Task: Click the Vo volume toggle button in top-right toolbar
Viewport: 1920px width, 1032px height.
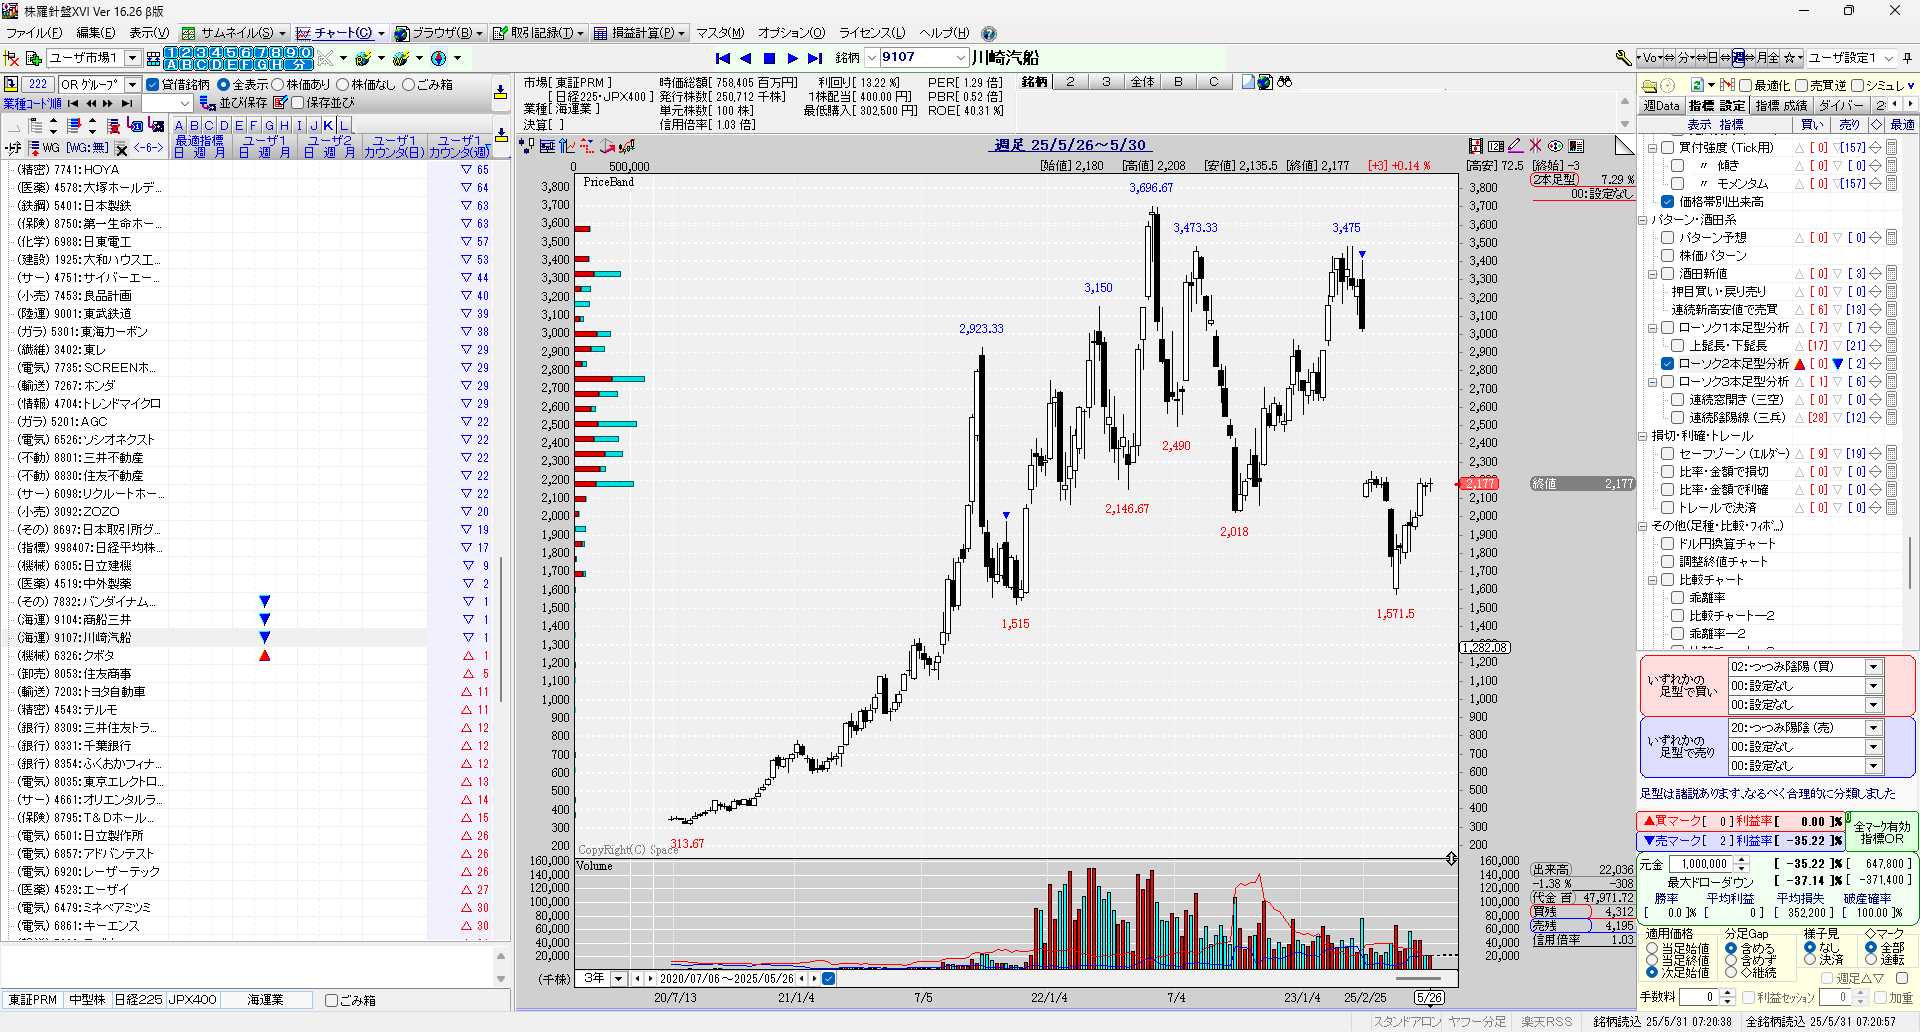Action: tap(1651, 58)
